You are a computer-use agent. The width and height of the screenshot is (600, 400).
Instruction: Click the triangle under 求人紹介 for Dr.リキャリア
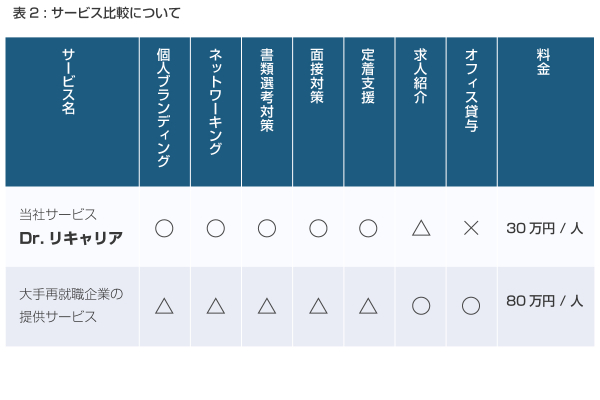point(421,228)
